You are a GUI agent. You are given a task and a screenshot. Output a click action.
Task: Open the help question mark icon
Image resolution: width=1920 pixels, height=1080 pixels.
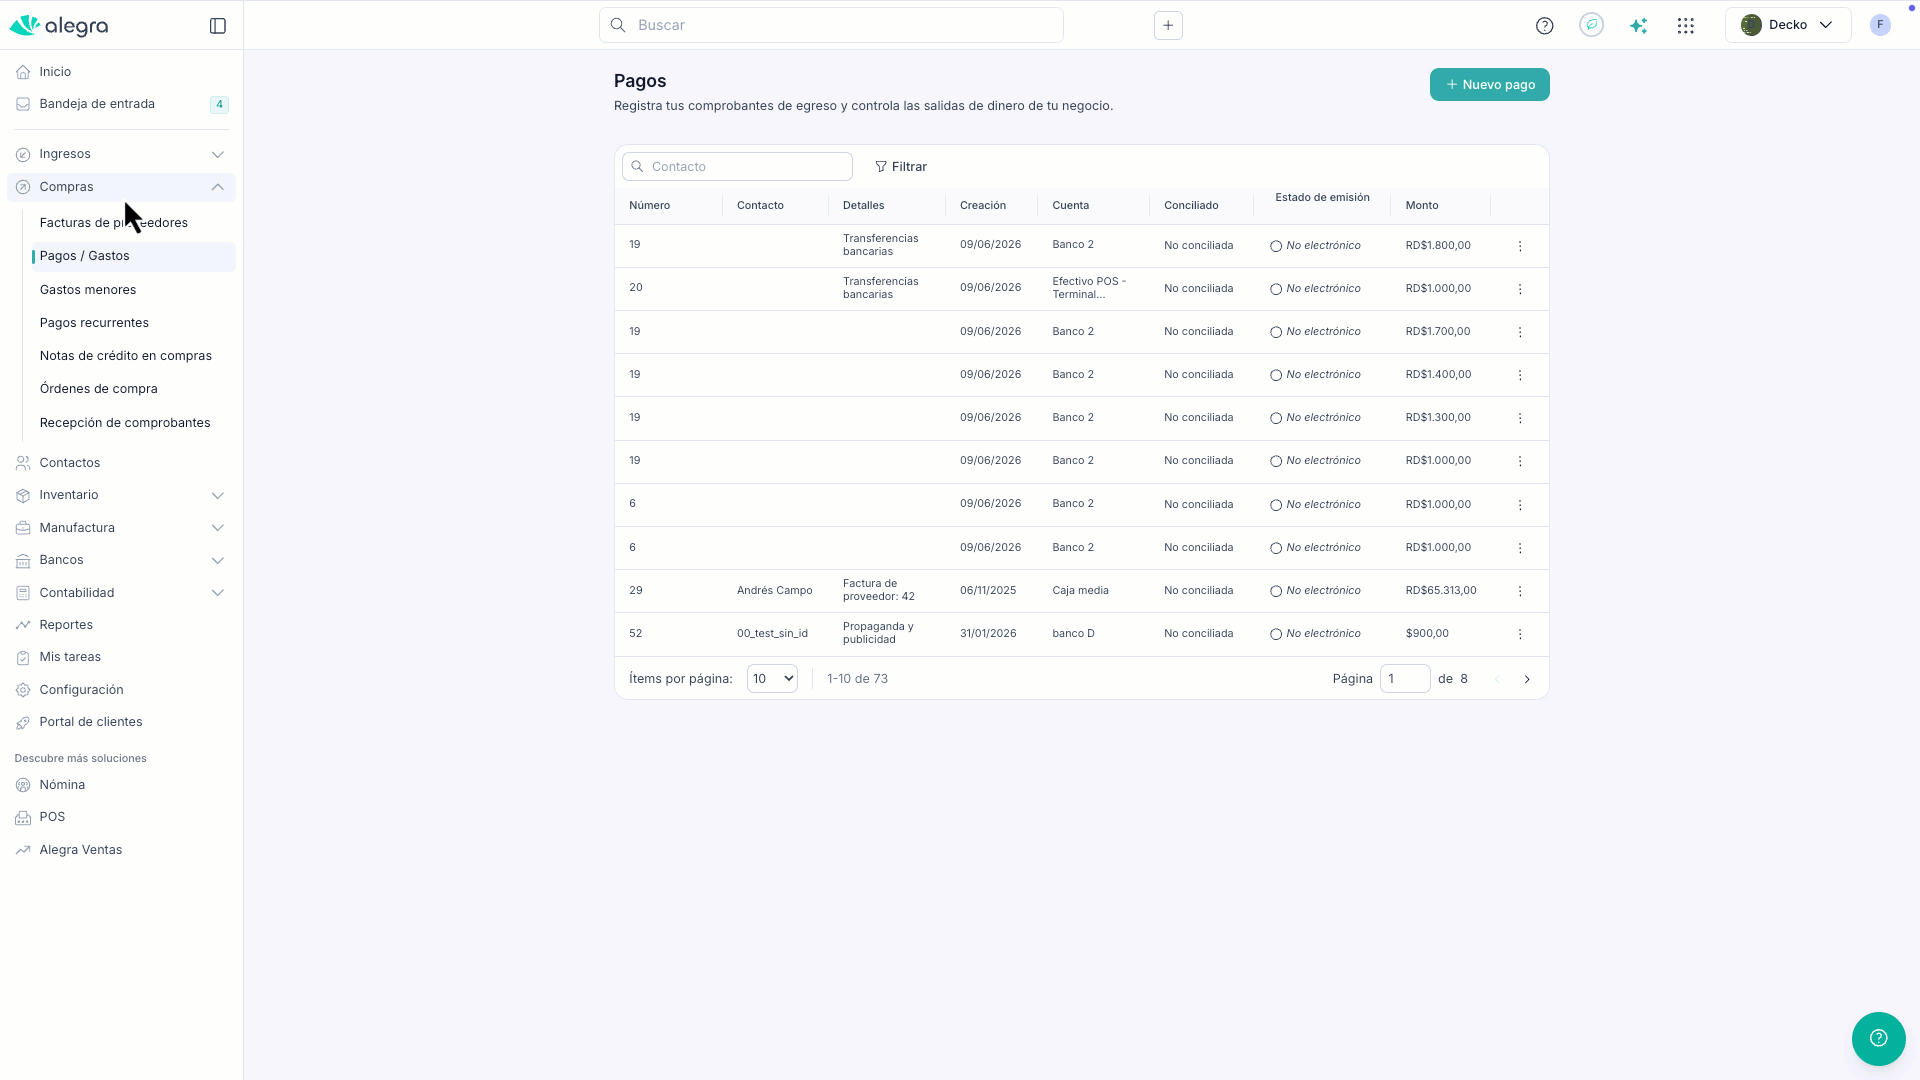click(x=1545, y=26)
